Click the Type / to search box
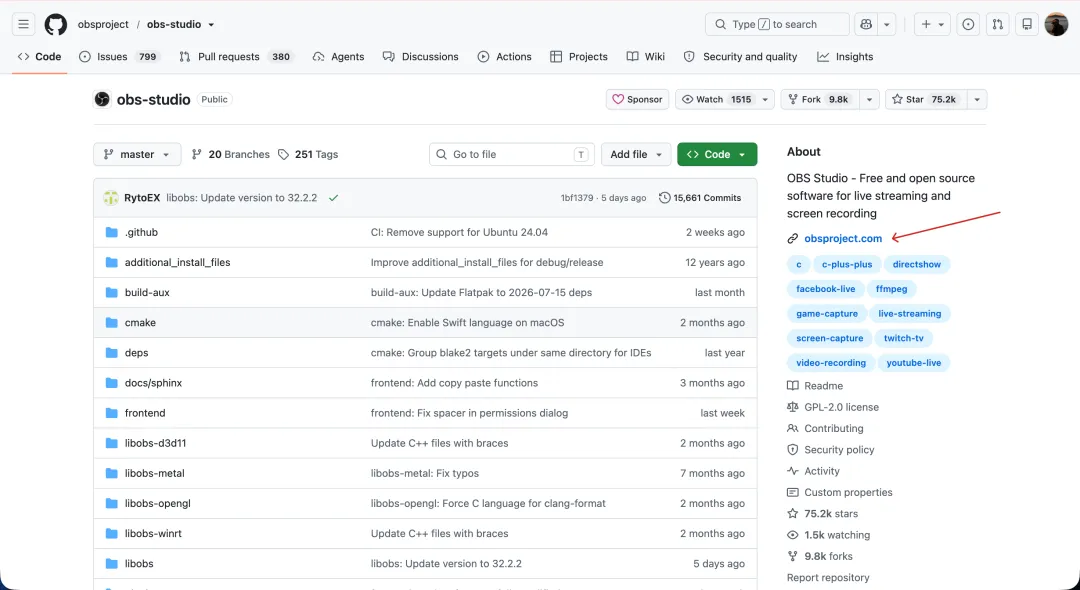This screenshot has height=590, width=1080. click(x=777, y=24)
